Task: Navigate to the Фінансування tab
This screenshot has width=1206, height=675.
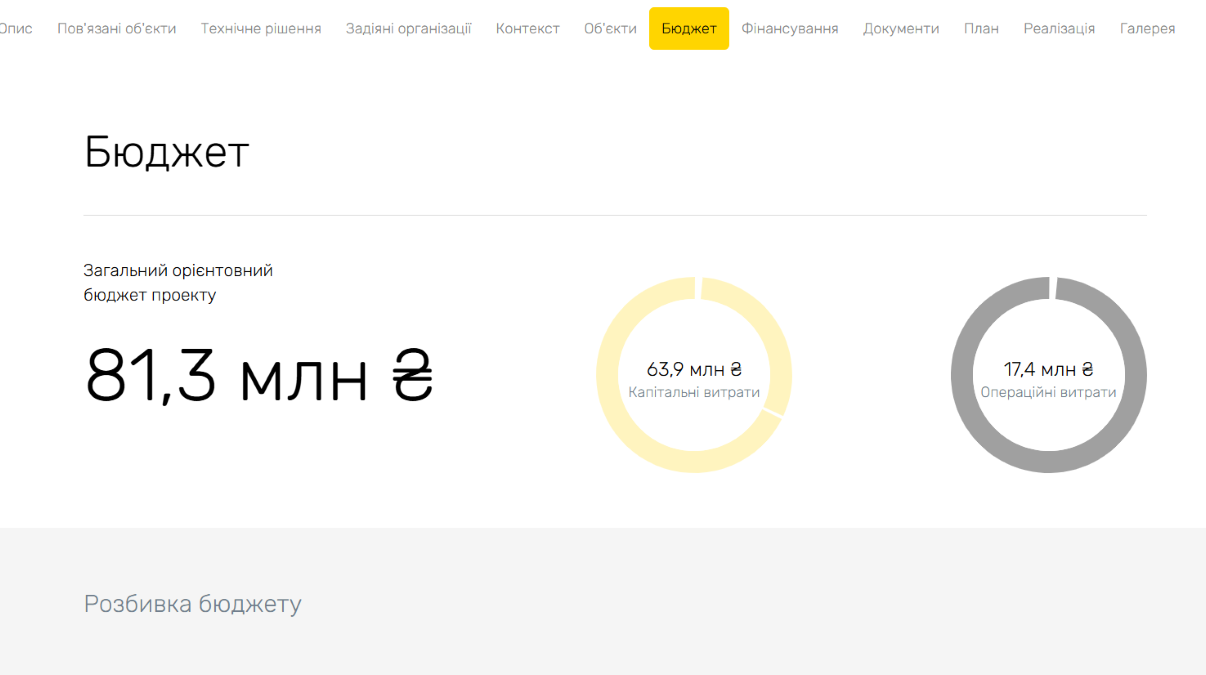Action: (x=789, y=29)
